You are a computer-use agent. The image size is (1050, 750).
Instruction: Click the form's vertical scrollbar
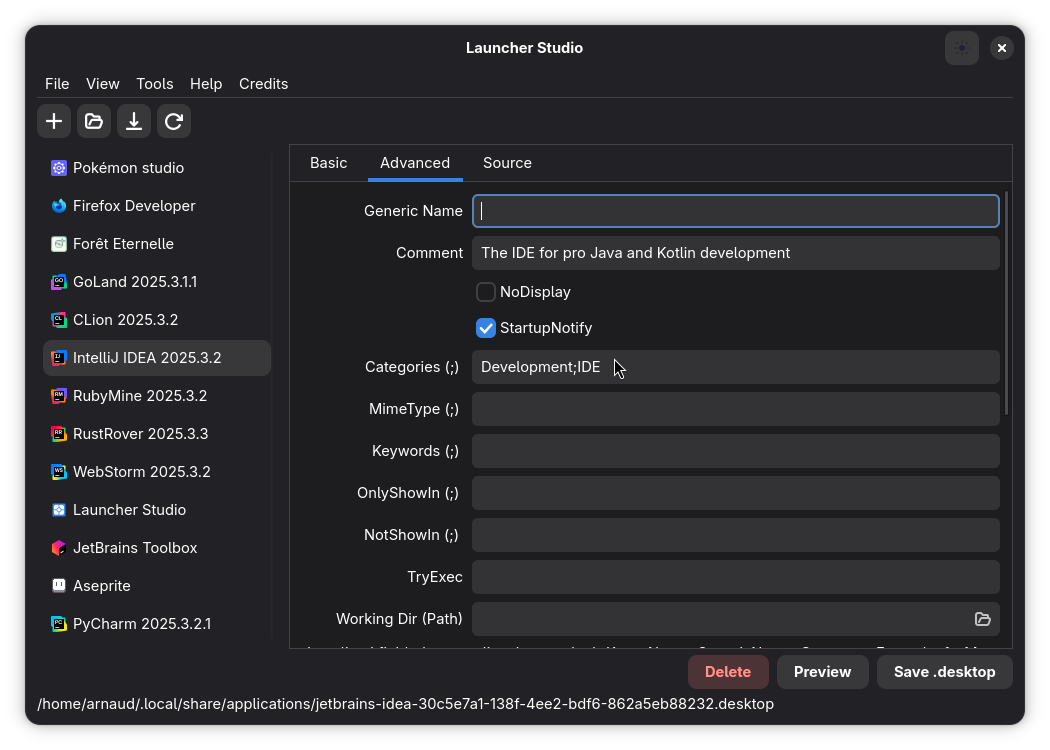(1006, 303)
